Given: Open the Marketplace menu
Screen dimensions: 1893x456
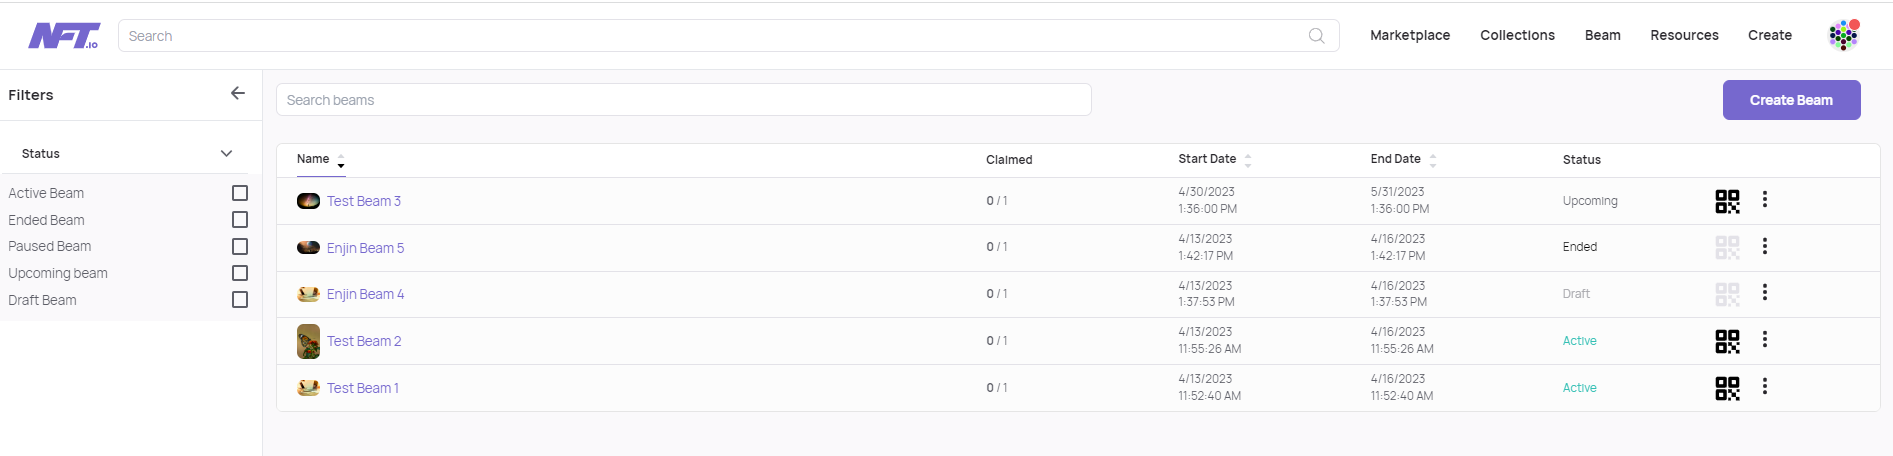Looking at the screenshot, I should 1410,35.
